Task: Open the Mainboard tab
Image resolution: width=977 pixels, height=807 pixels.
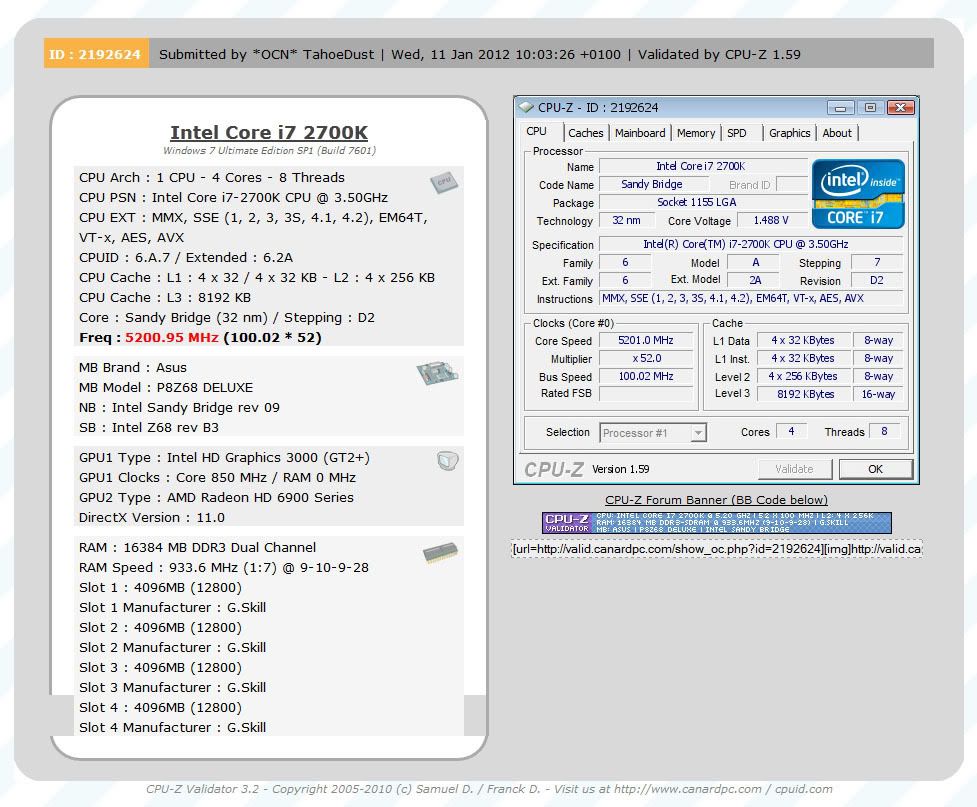Action: click(640, 133)
